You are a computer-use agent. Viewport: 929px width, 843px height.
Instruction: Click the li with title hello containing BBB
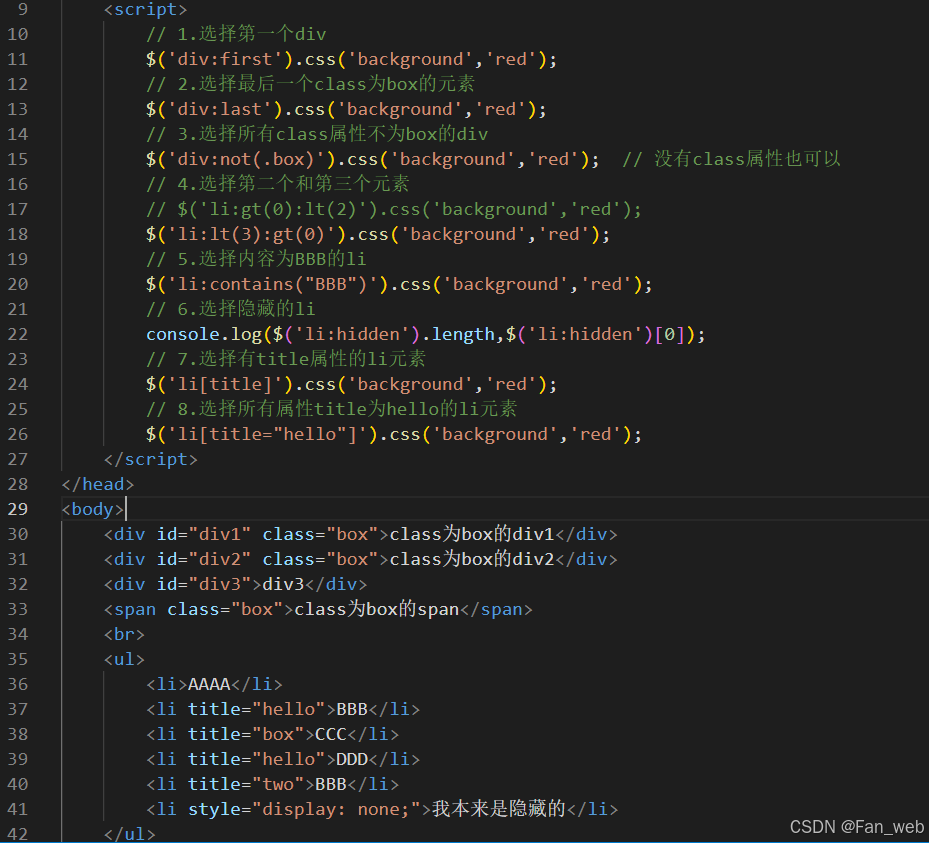coord(283,709)
